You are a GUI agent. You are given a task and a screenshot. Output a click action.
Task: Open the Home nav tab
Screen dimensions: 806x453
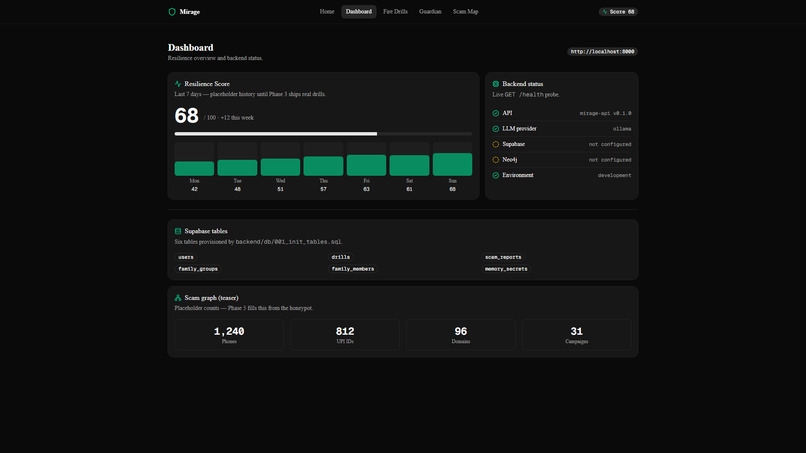coord(327,11)
